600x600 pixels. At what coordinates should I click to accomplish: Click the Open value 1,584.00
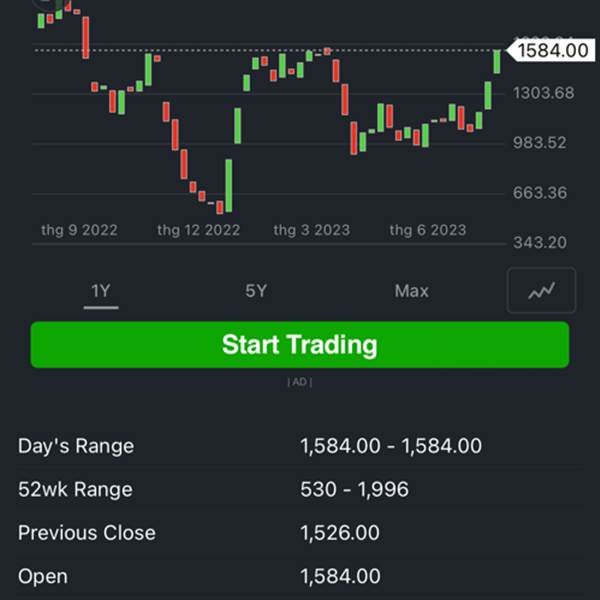[340, 576]
